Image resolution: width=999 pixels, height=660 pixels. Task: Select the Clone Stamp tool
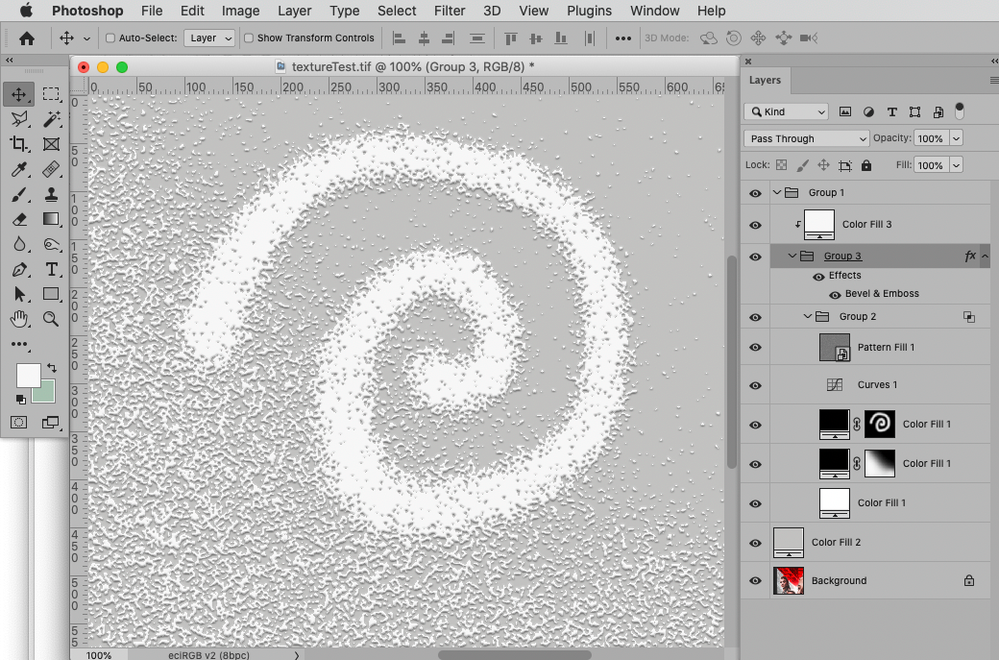pyautogui.click(x=51, y=194)
